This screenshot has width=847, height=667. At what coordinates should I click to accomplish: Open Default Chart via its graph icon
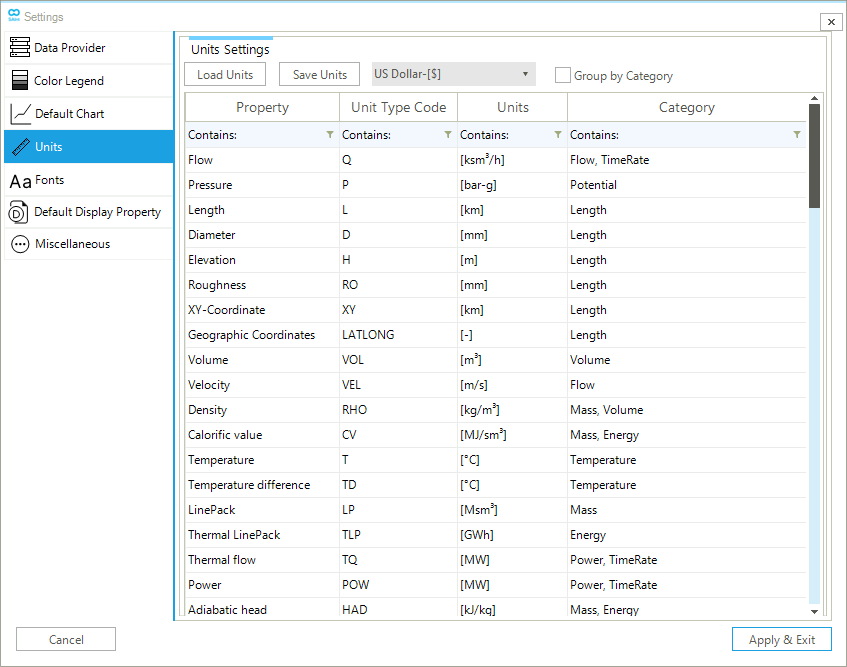tap(20, 114)
